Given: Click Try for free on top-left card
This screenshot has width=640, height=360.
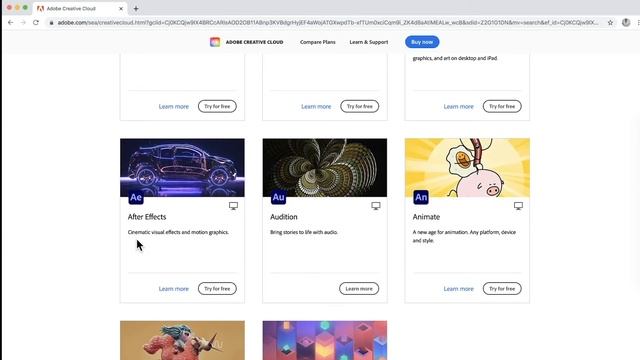Looking at the screenshot, I should [x=217, y=106].
